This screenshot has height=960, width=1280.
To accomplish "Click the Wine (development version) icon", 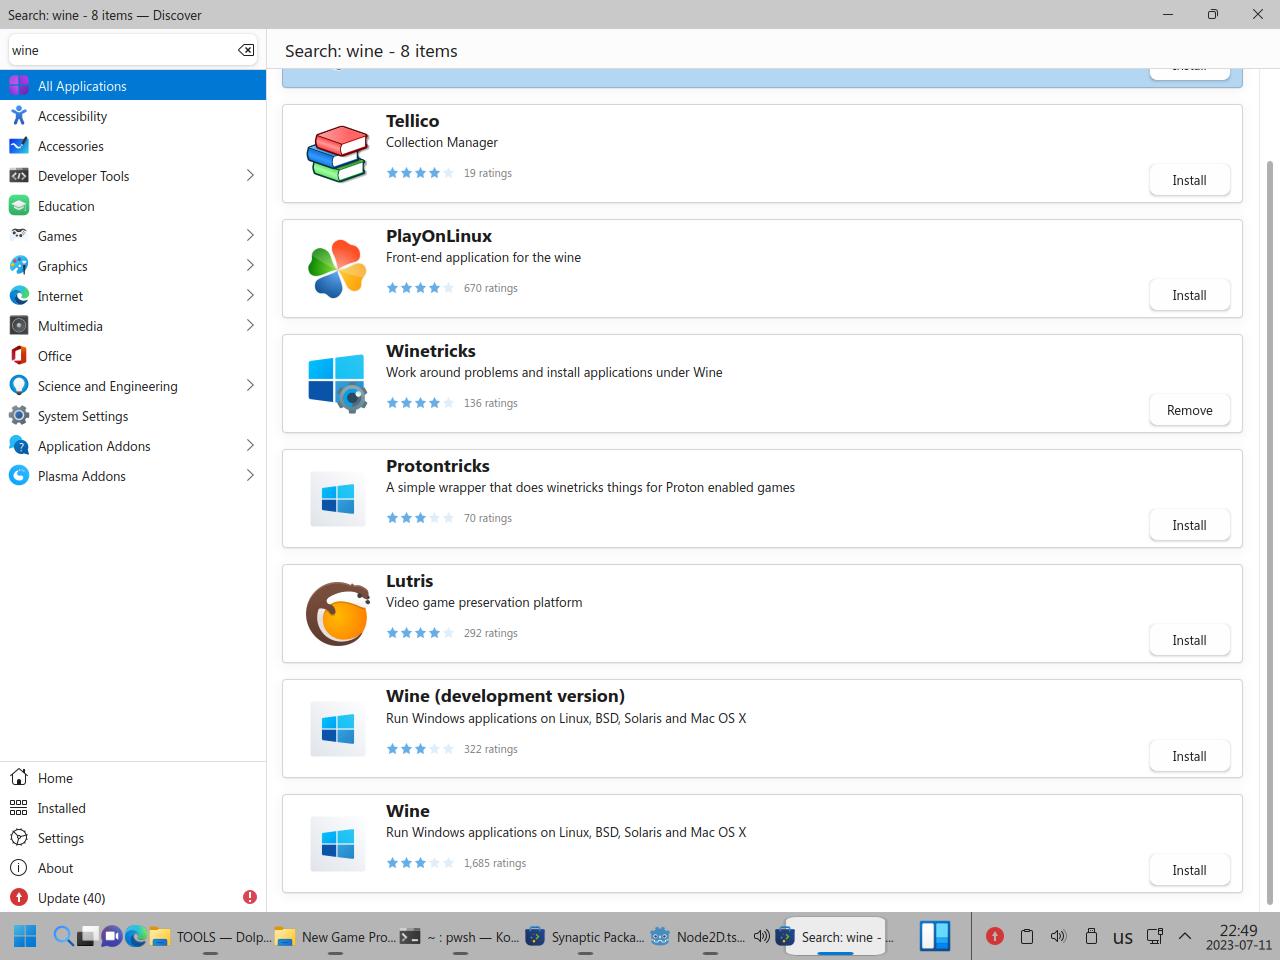I will tap(337, 729).
